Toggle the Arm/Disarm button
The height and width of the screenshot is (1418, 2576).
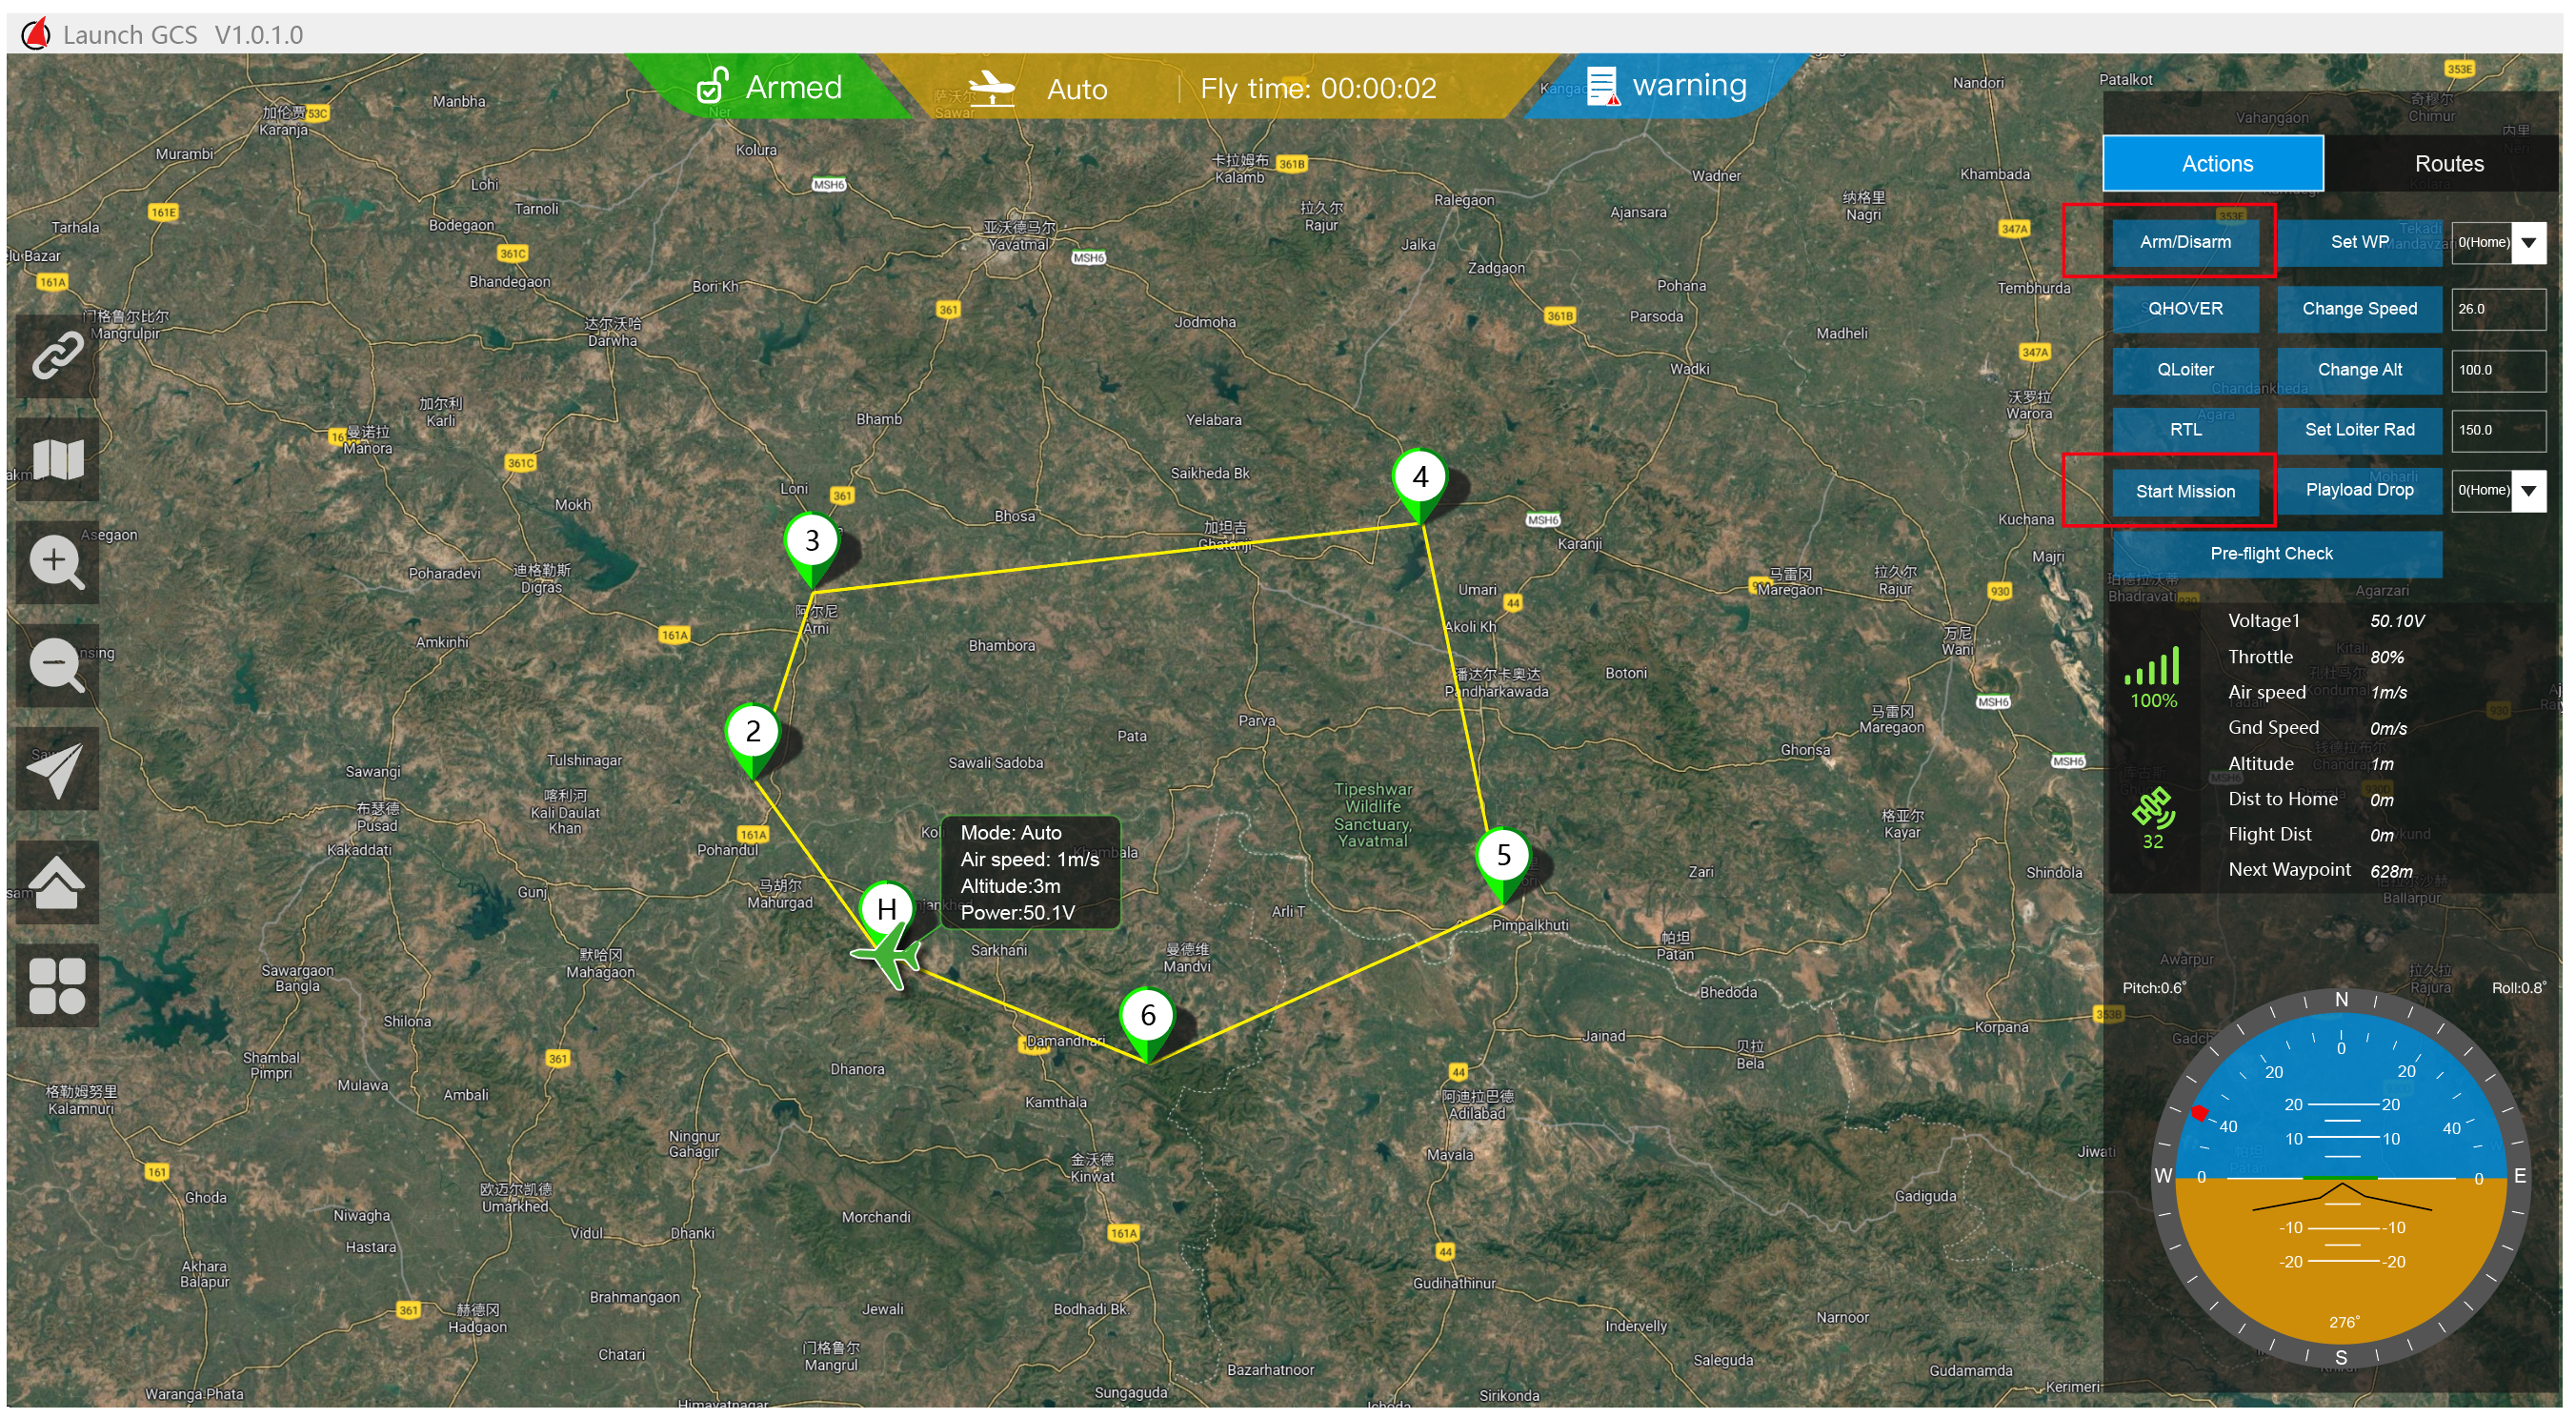2184,242
